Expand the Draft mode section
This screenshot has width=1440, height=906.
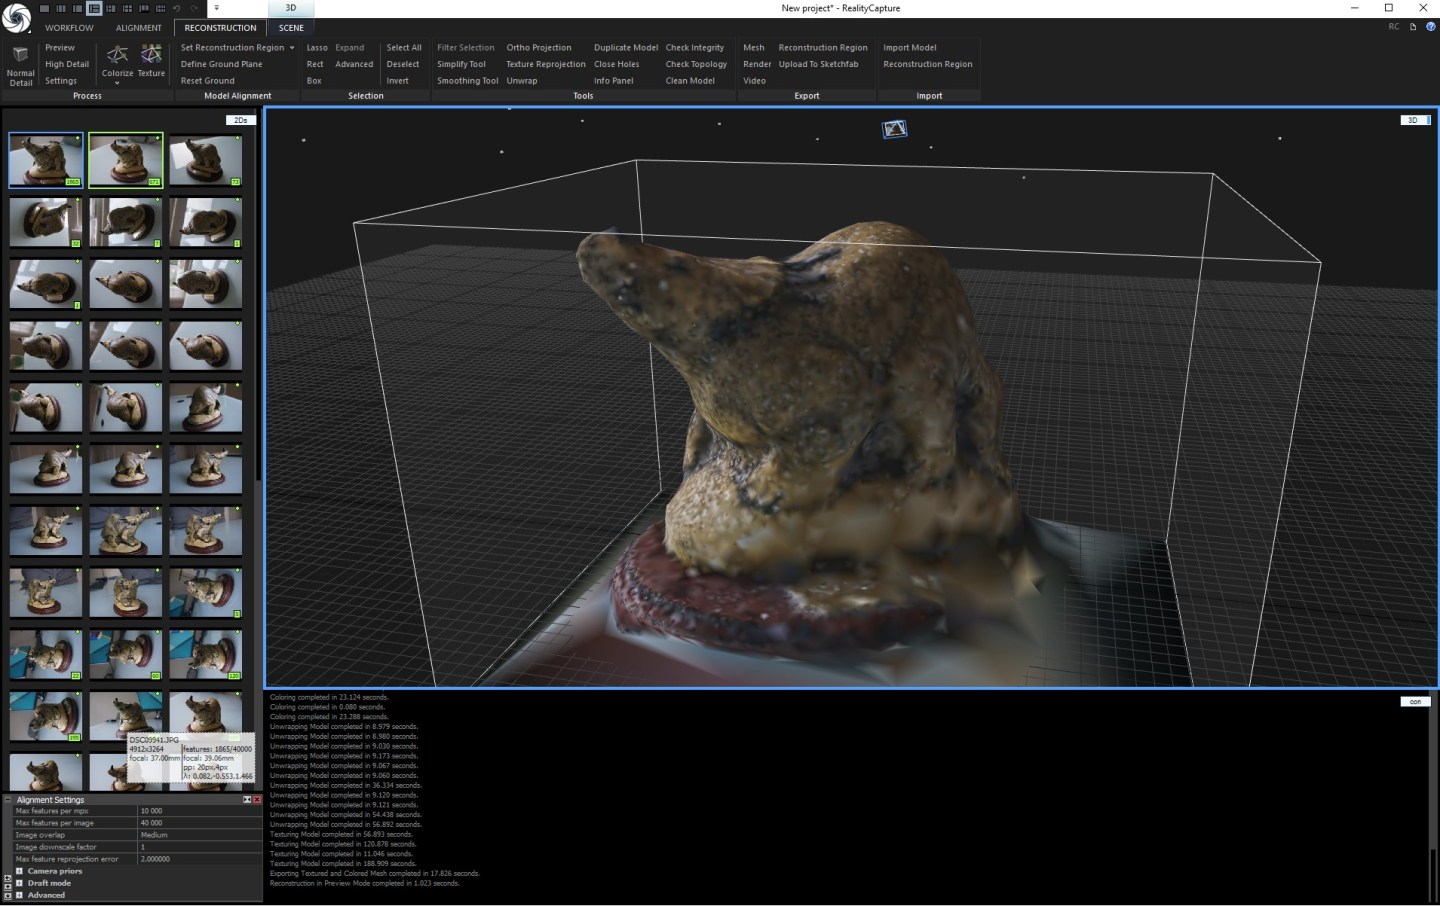19,883
